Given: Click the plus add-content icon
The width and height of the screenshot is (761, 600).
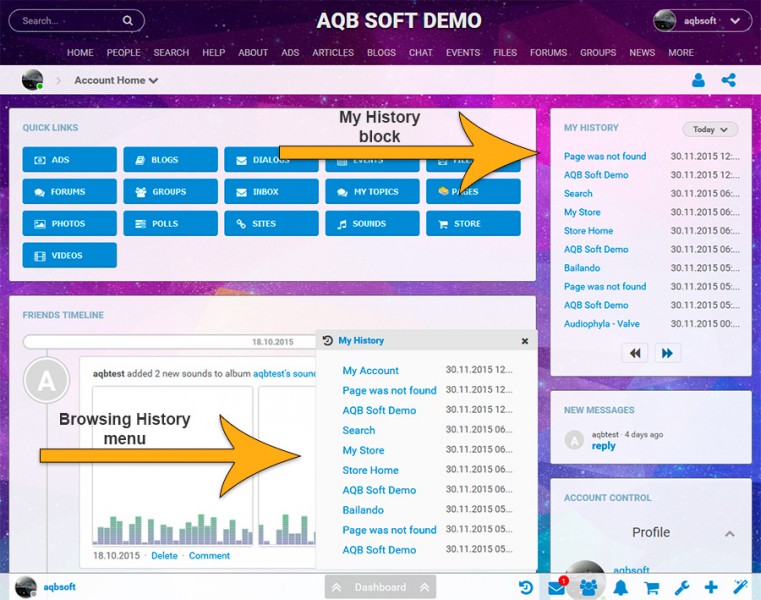Looking at the screenshot, I should pos(711,587).
